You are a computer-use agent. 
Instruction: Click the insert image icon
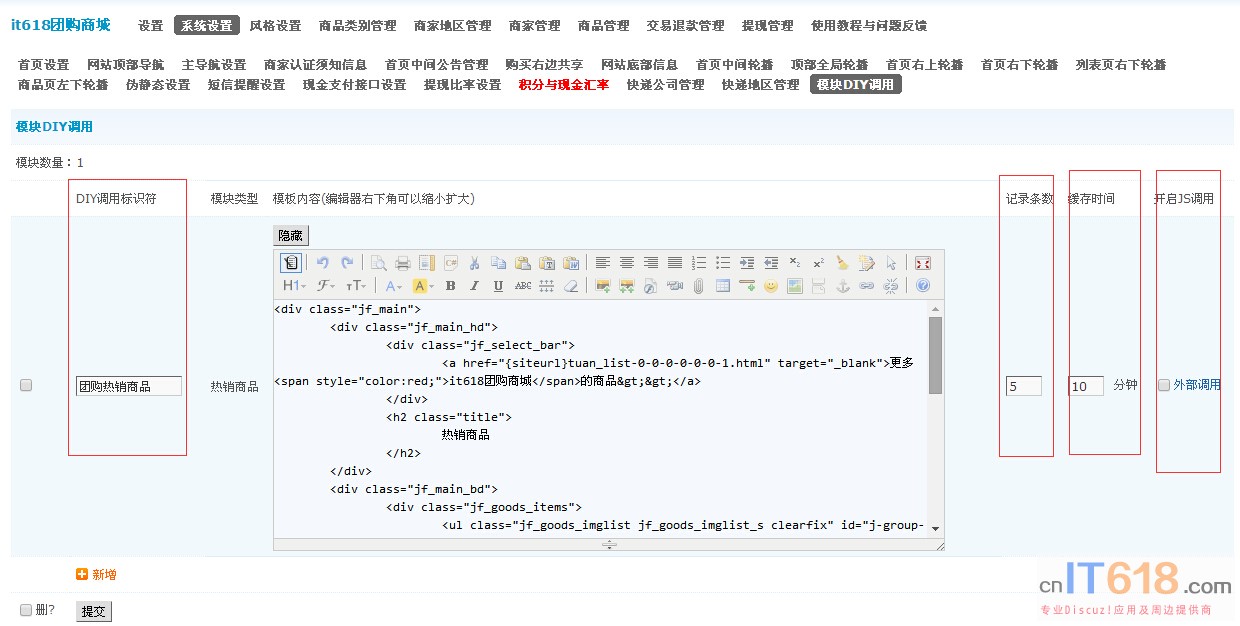[x=603, y=286]
